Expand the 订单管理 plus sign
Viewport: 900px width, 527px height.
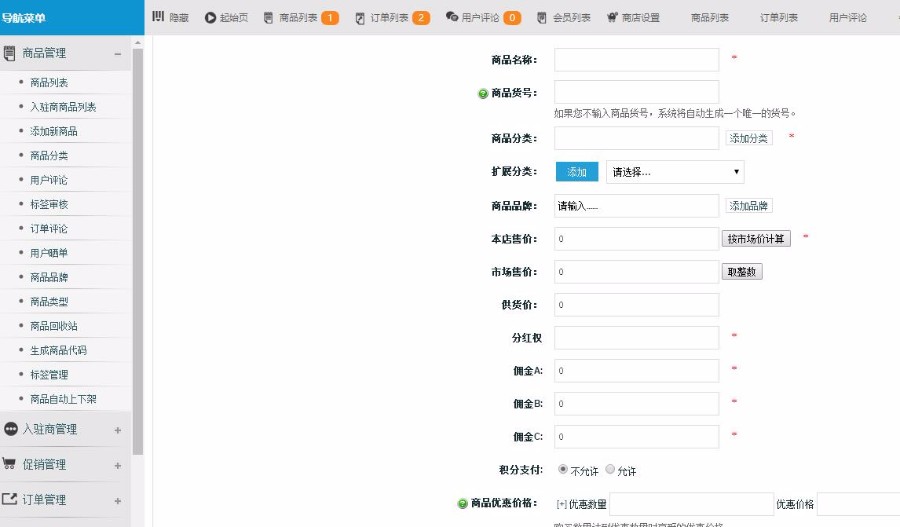tap(118, 501)
